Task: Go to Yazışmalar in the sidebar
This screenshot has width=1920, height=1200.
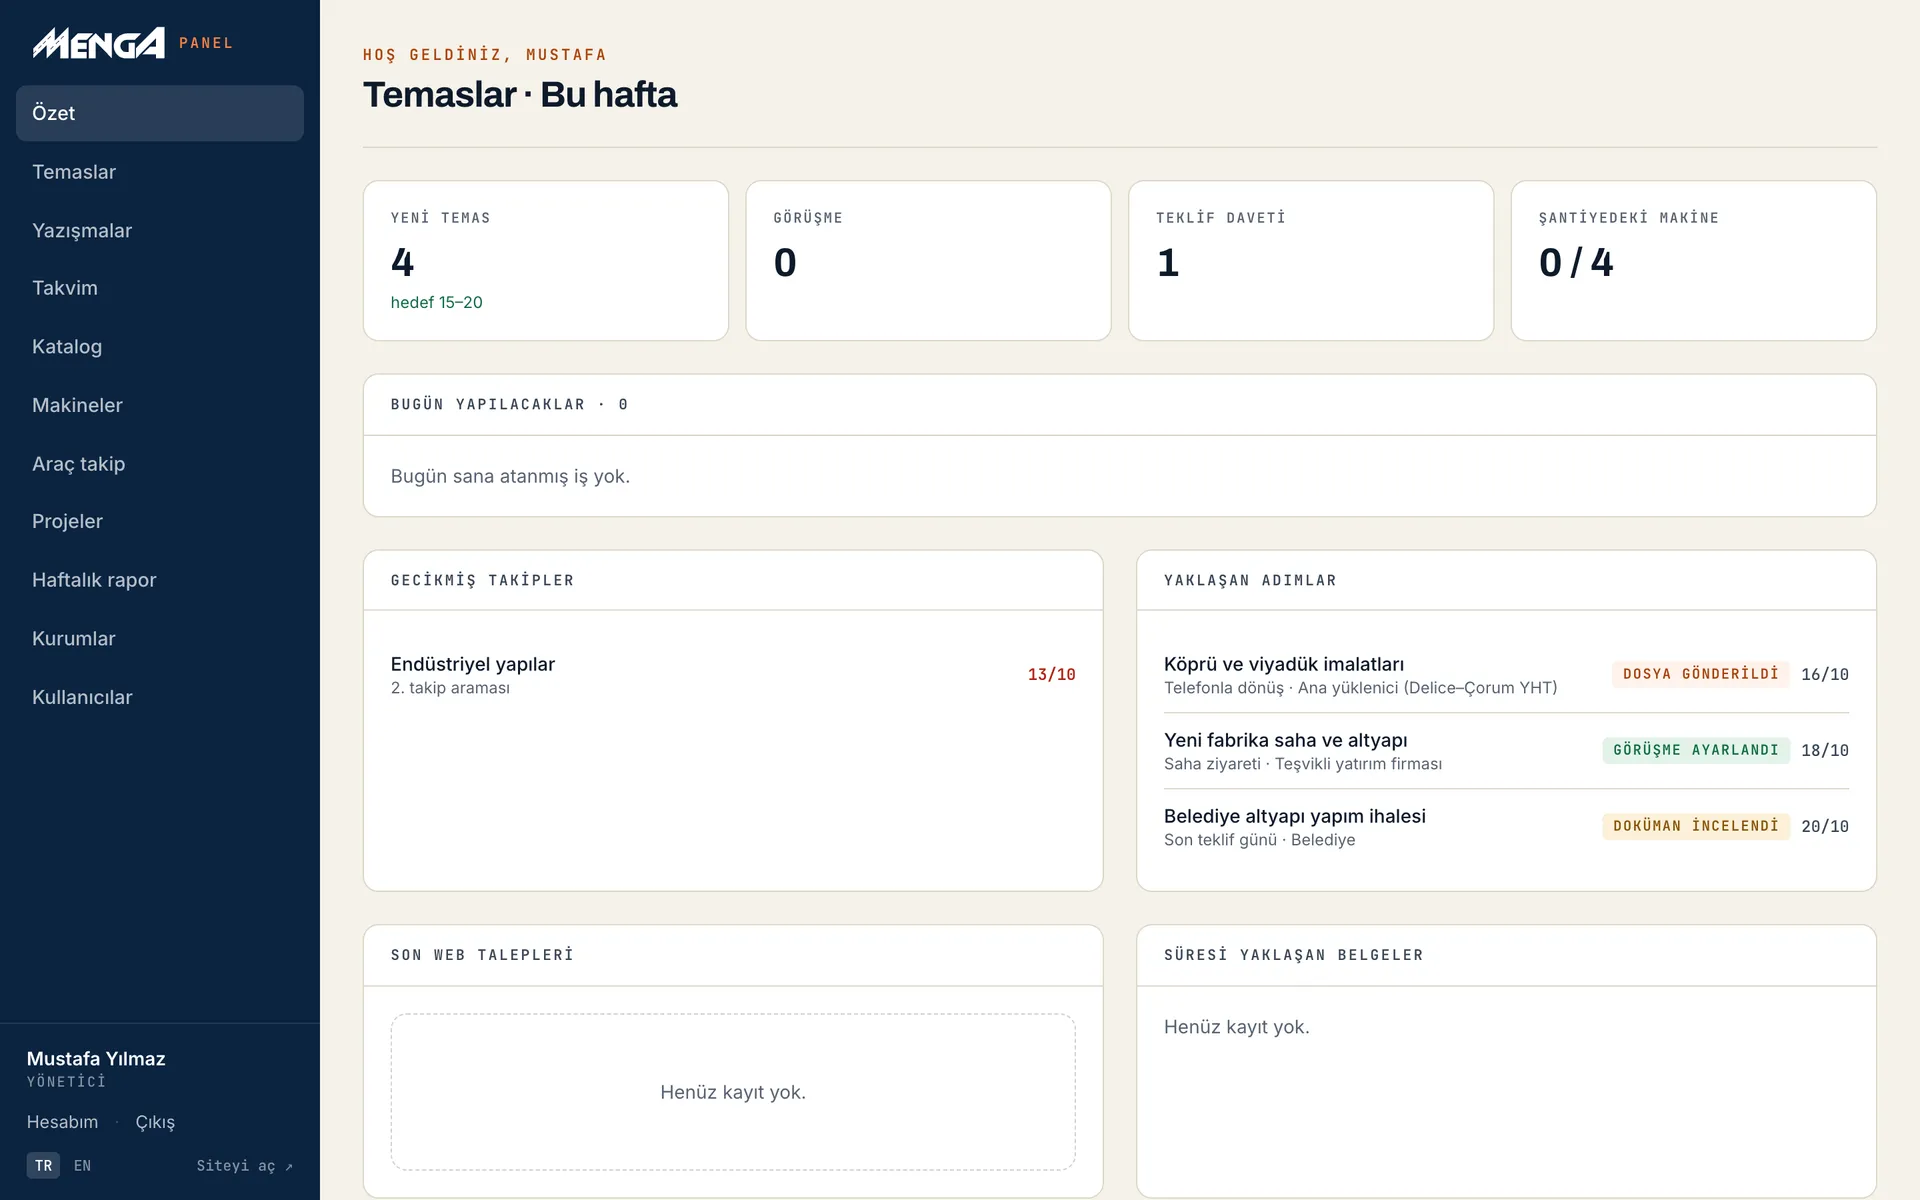Action: pos(160,230)
